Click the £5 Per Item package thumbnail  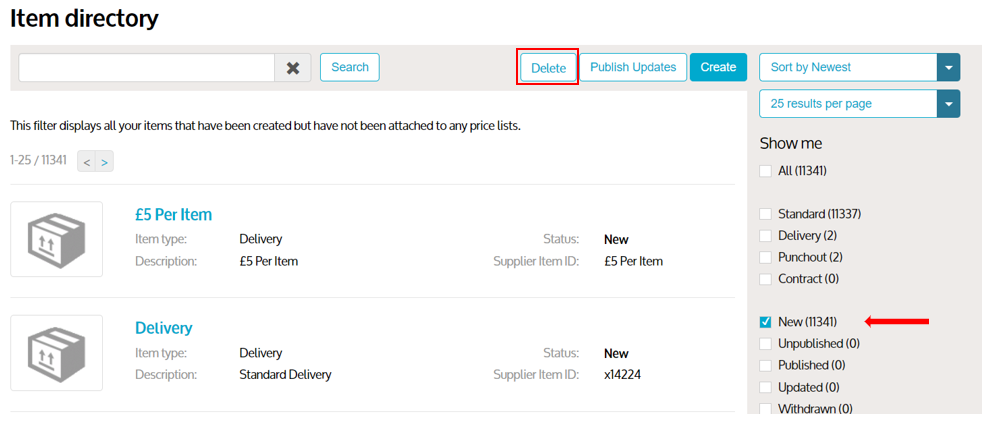point(57,239)
